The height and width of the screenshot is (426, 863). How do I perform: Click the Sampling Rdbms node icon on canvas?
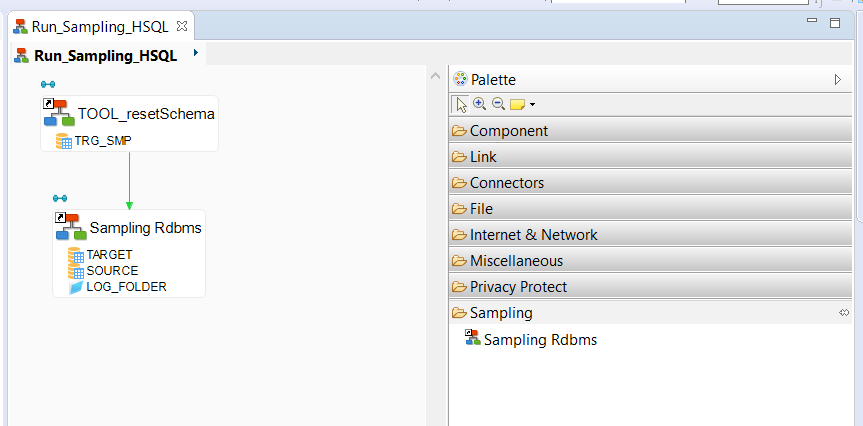click(x=71, y=226)
